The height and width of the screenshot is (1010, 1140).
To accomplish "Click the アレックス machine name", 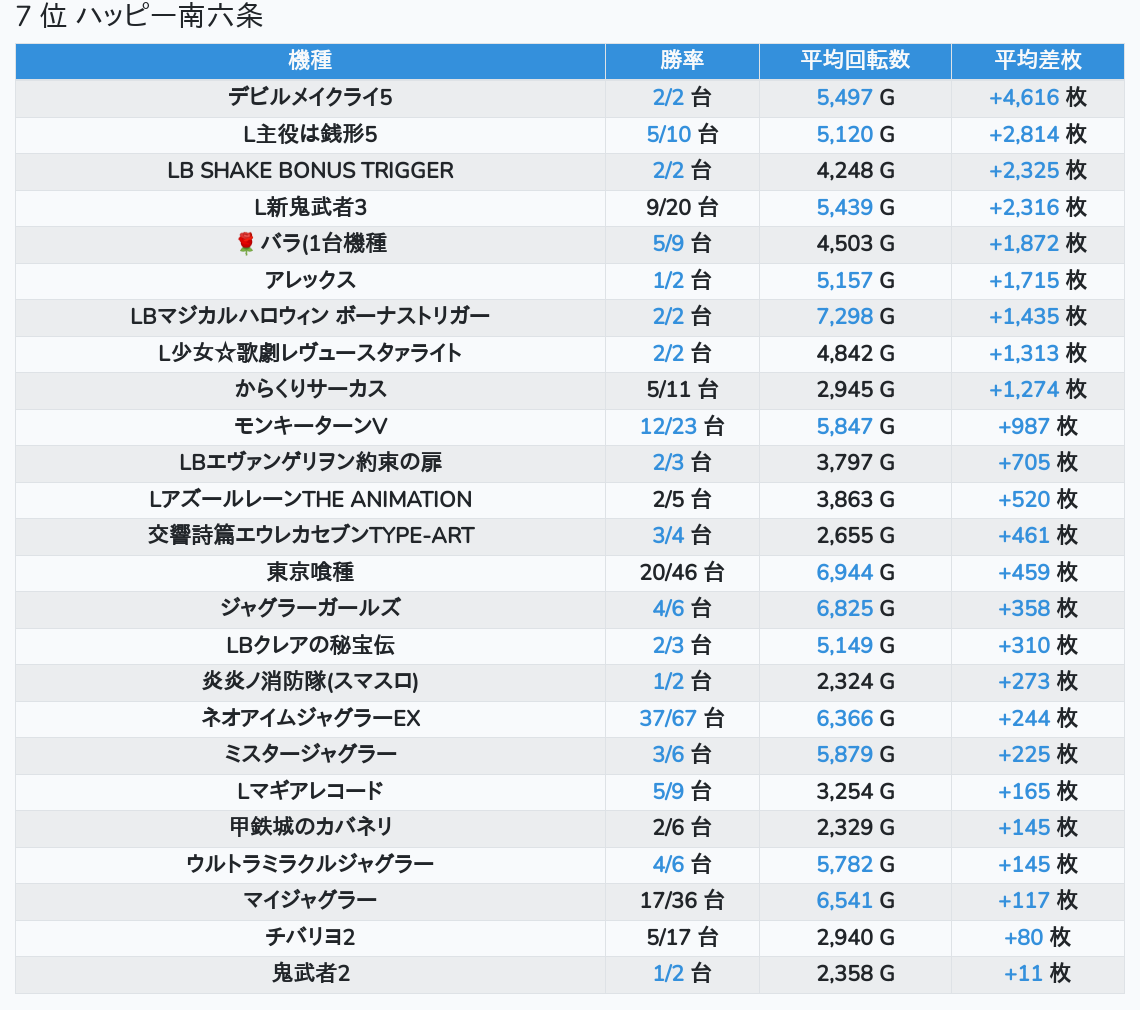I will point(310,280).
